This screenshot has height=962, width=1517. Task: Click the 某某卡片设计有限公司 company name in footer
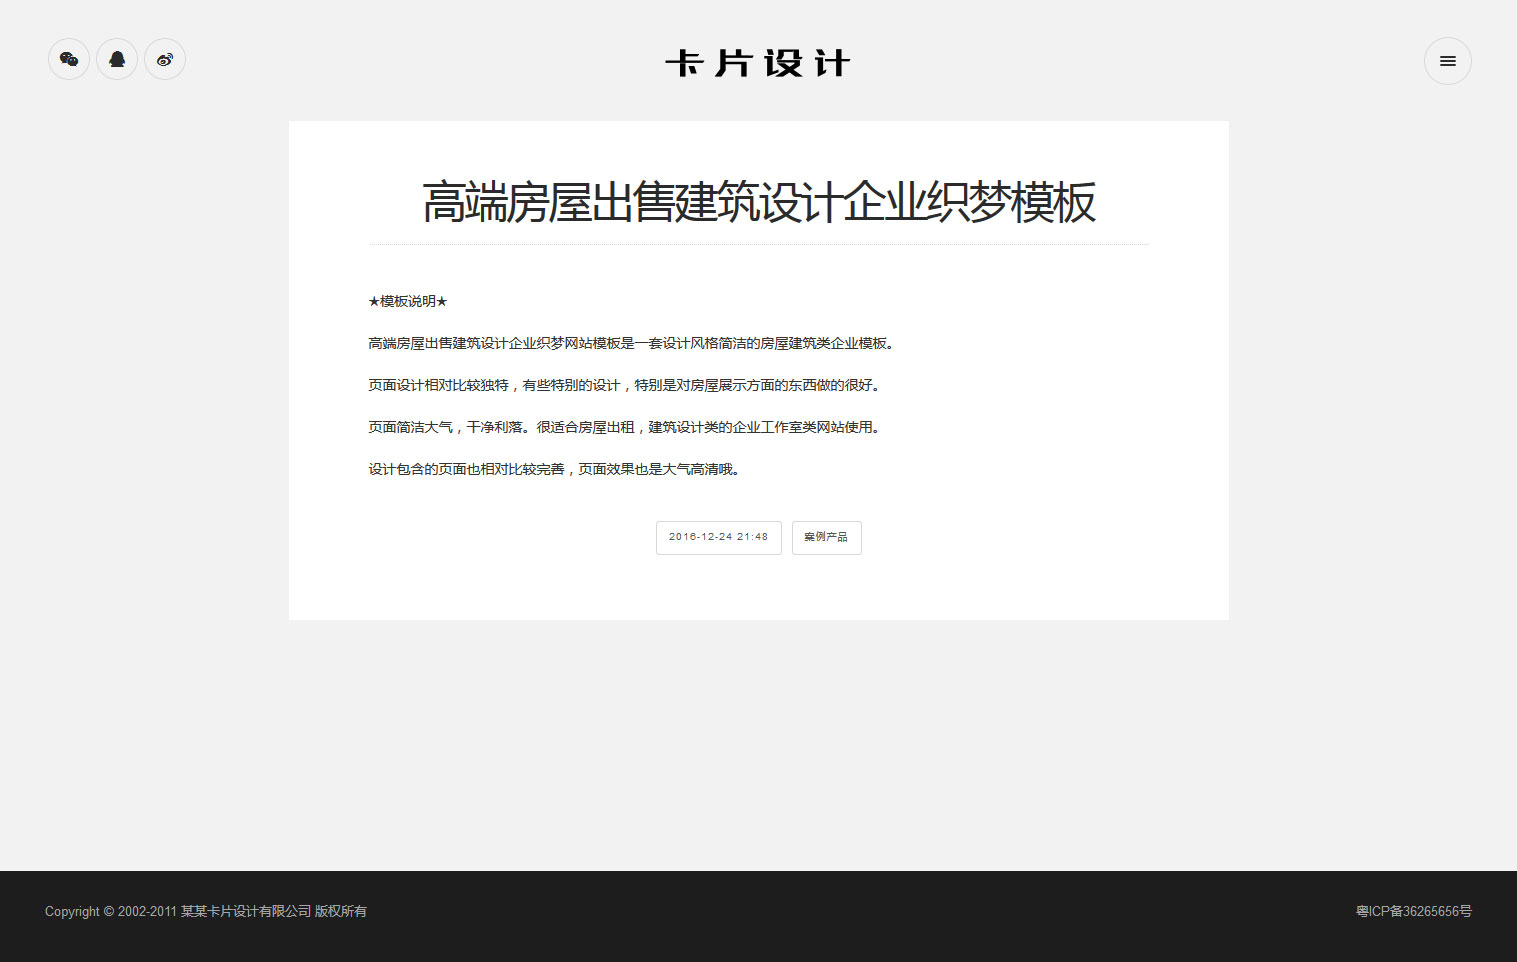[246, 911]
